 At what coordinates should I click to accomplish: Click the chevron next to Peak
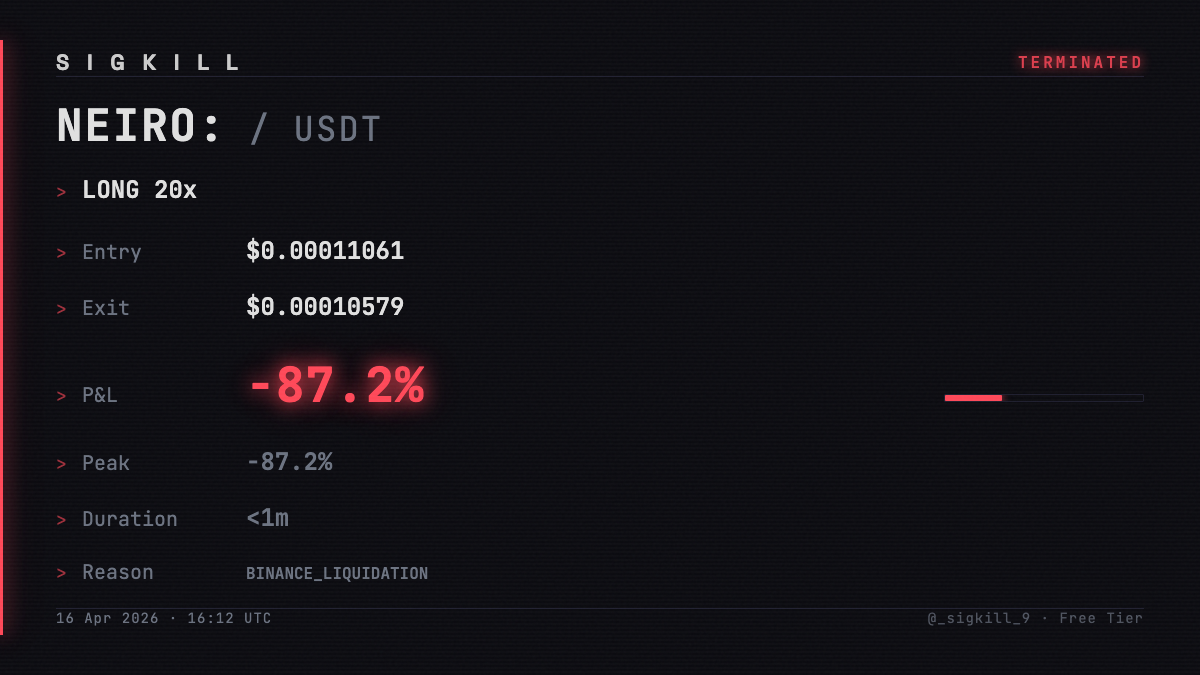coord(62,464)
